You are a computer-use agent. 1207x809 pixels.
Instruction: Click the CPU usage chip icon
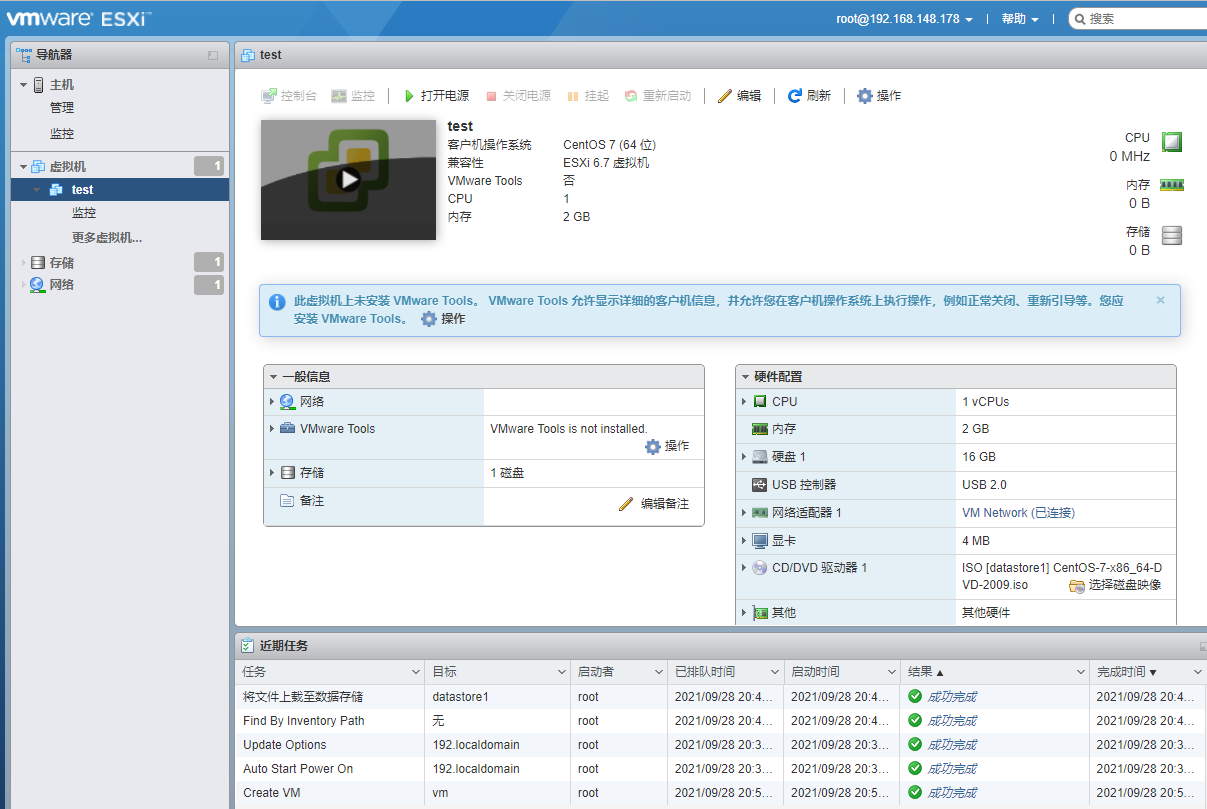[1172, 142]
